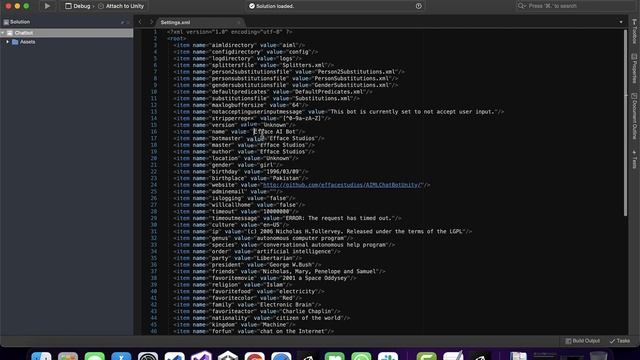The width and height of the screenshot is (640, 360).
Task: Click the "Electronic Brain" family value
Action: click(285, 304)
